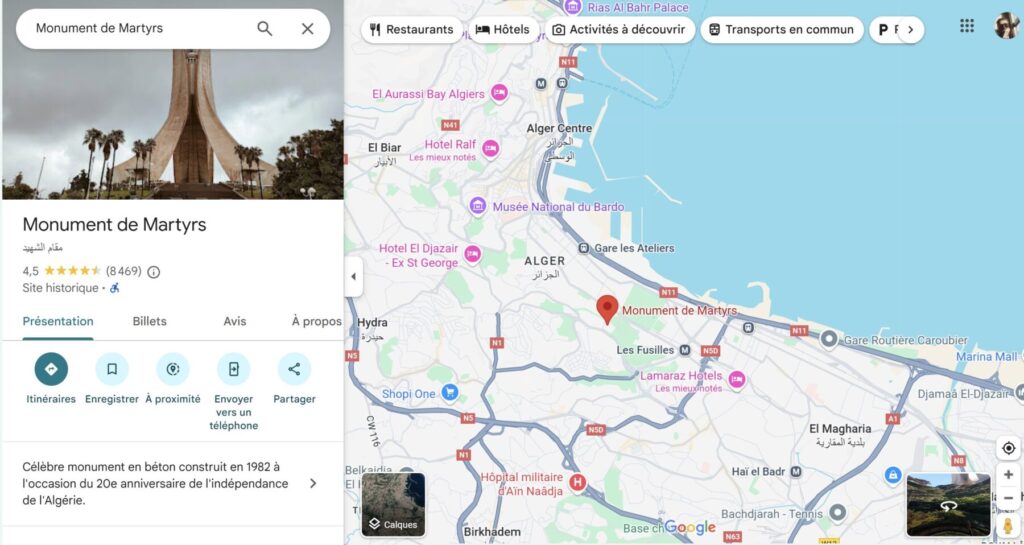
Task: Click the Les Fusilles metro icon
Action: click(684, 350)
